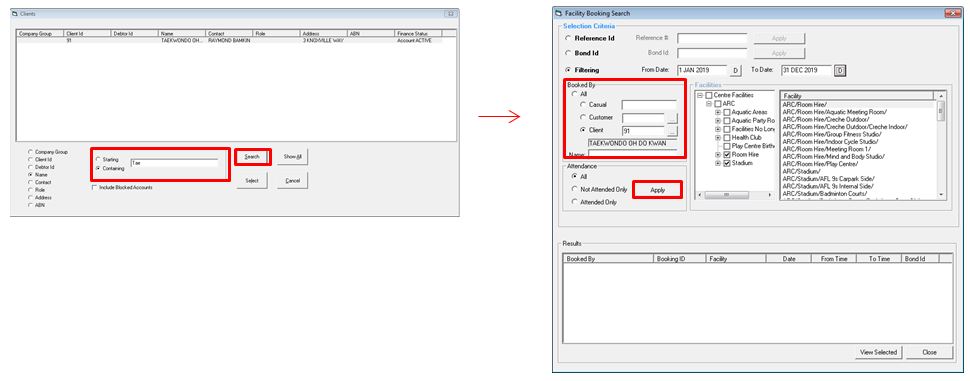
Task: Expand the Room Hire tree node
Action: pos(718,155)
